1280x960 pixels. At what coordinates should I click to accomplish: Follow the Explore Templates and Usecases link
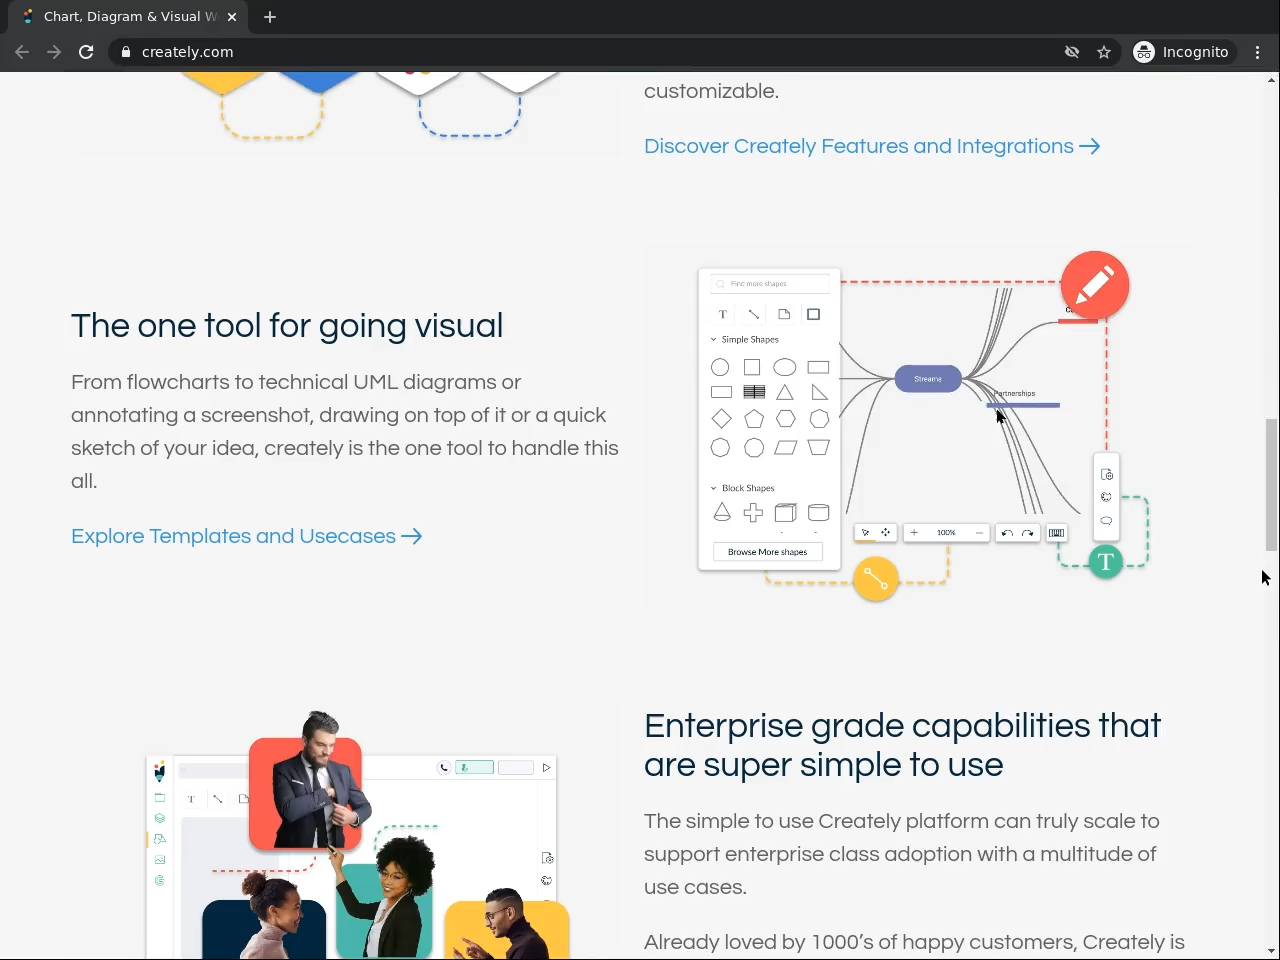(247, 536)
